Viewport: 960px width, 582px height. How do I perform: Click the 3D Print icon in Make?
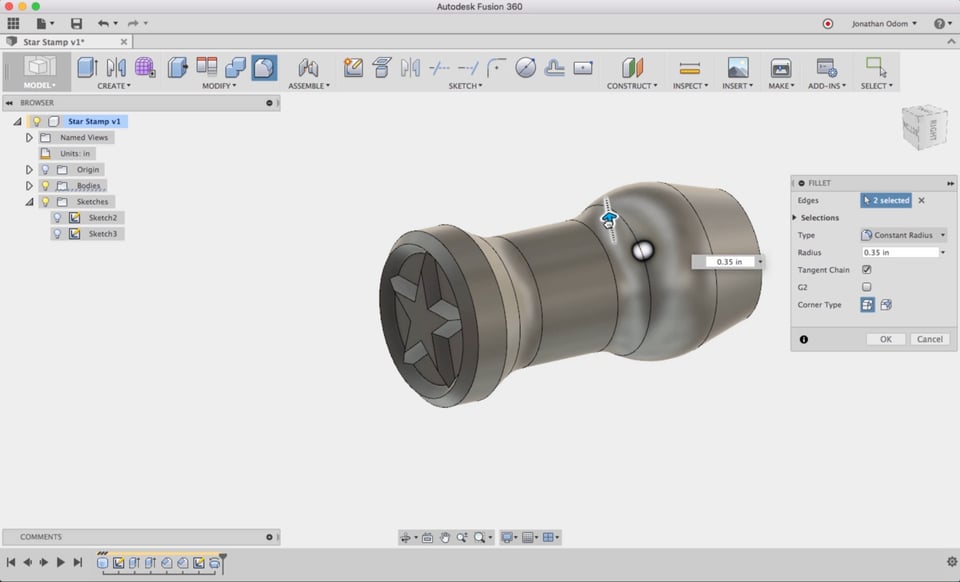pos(781,67)
